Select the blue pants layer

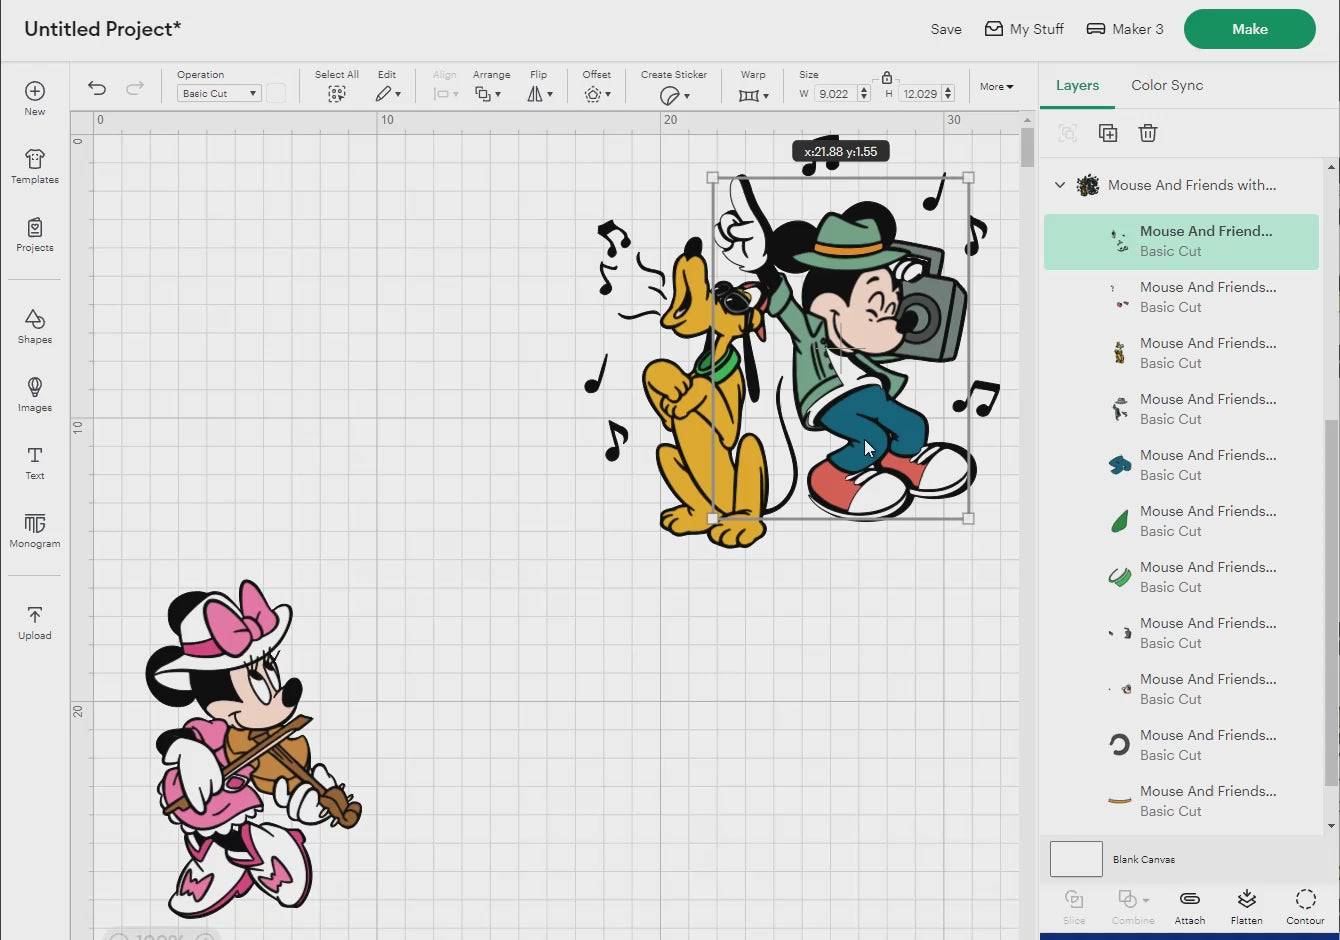(x=1181, y=465)
